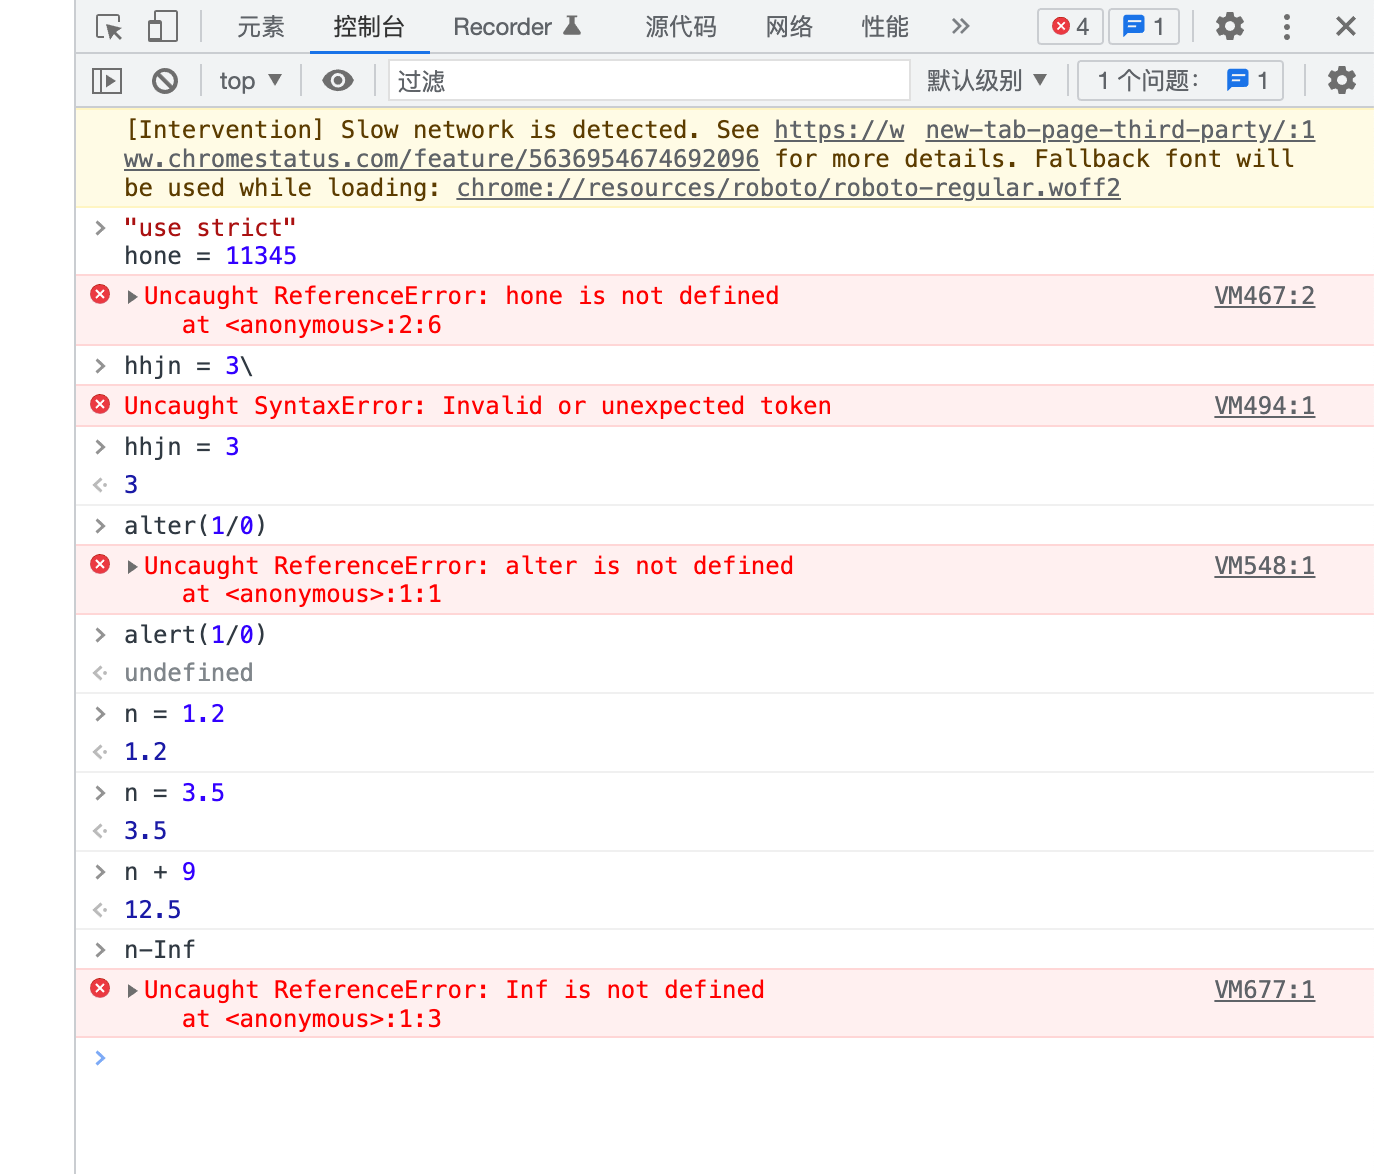1374x1174 pixels.
Task: Click 'at <anonymous>:2:6' stack line
Action: click(312, 325)
